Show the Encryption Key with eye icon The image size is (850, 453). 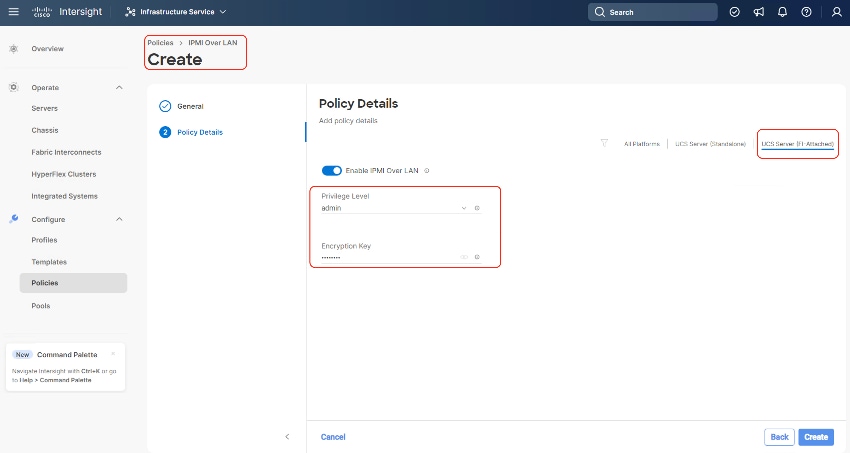click(x=464, y=257)
